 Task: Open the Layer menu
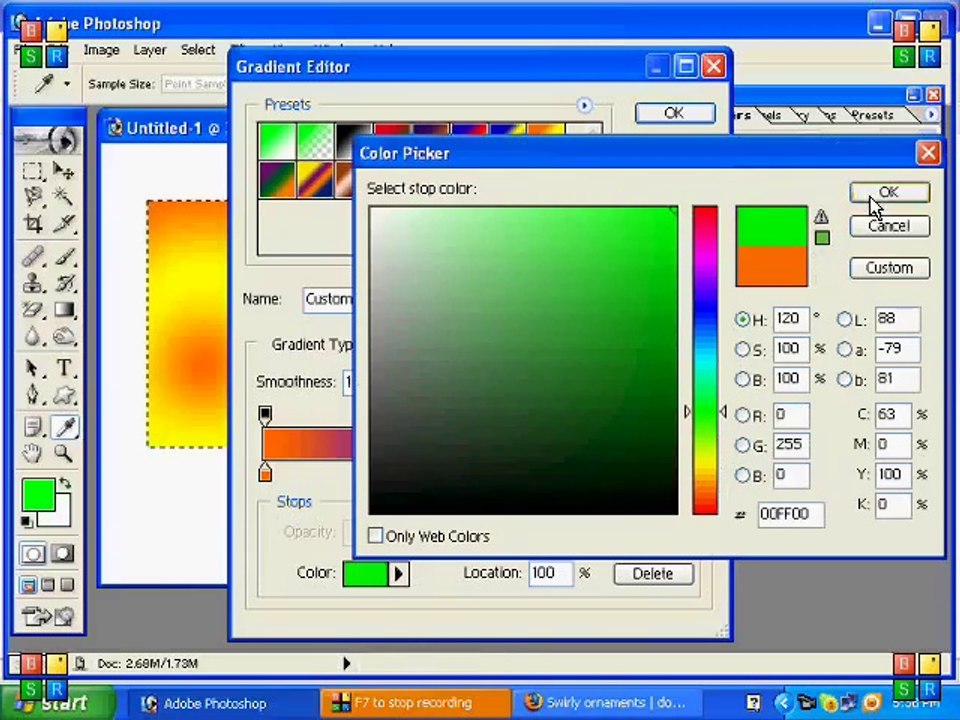(150, 50)
